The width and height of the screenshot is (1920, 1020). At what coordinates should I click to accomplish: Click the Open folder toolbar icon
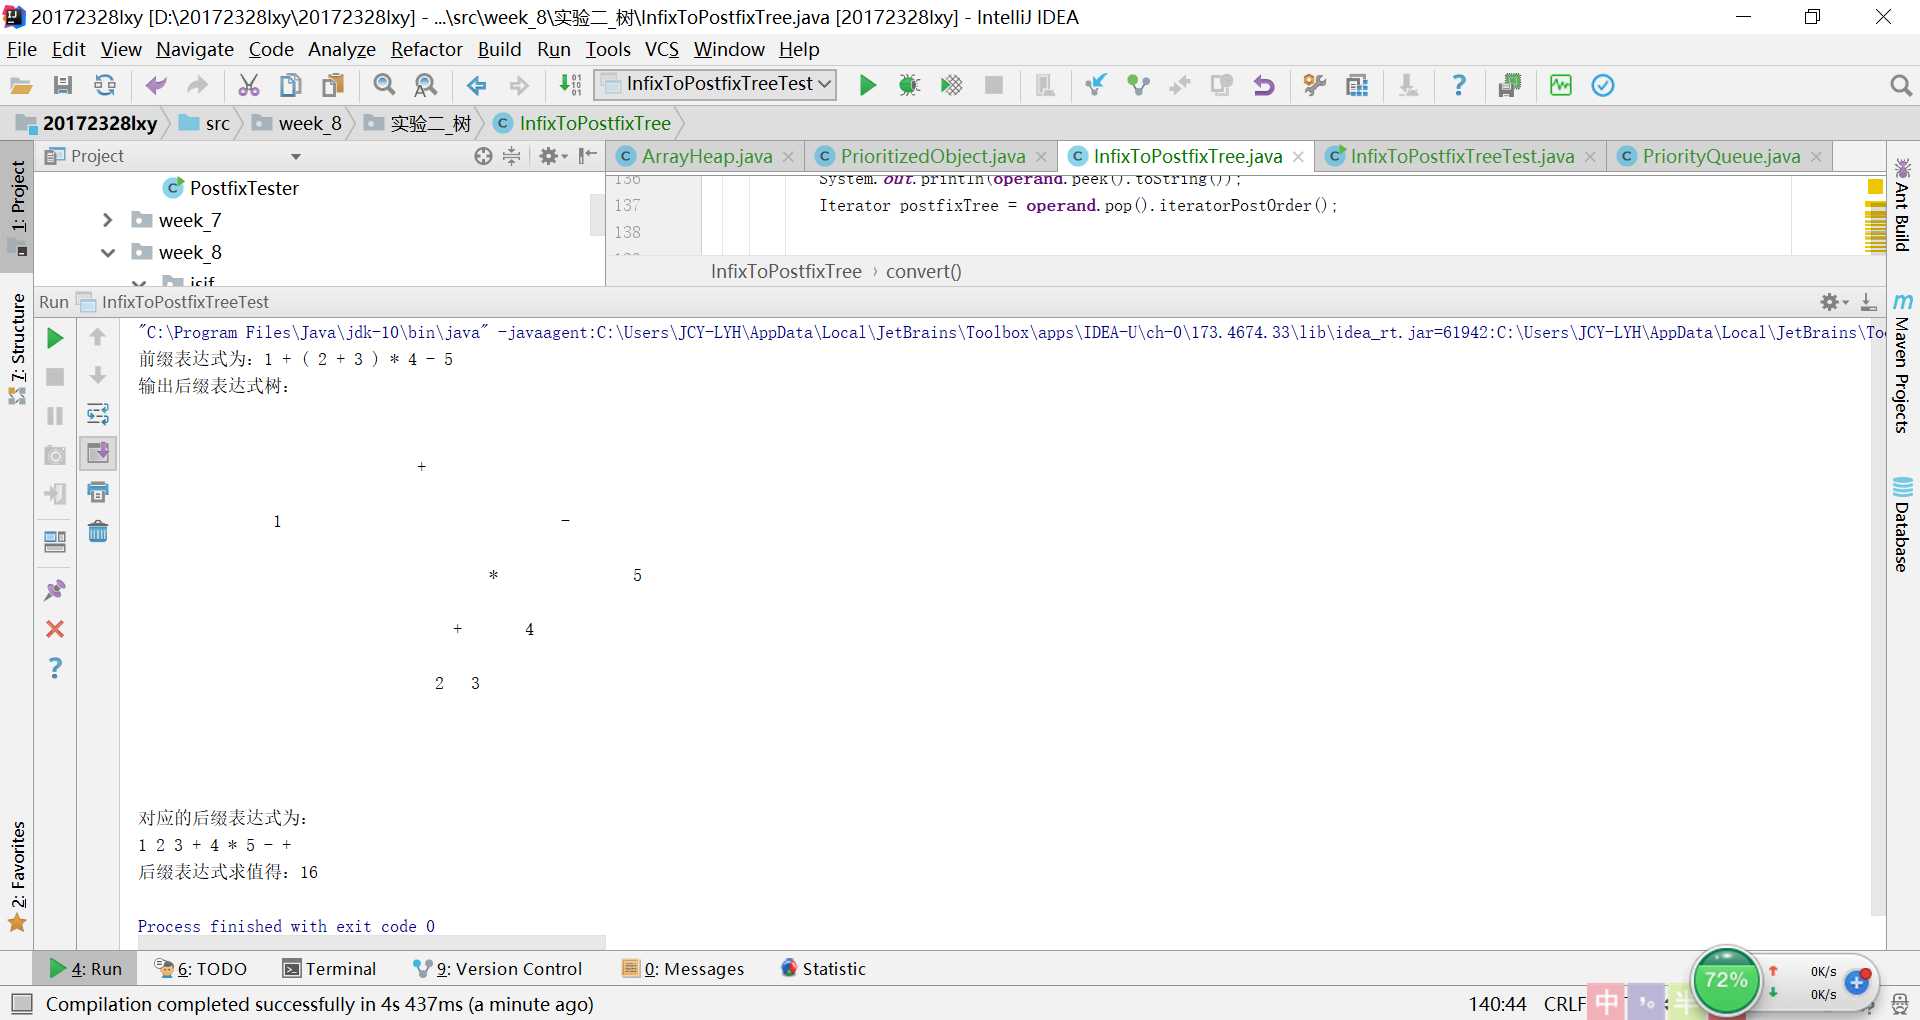21,86
